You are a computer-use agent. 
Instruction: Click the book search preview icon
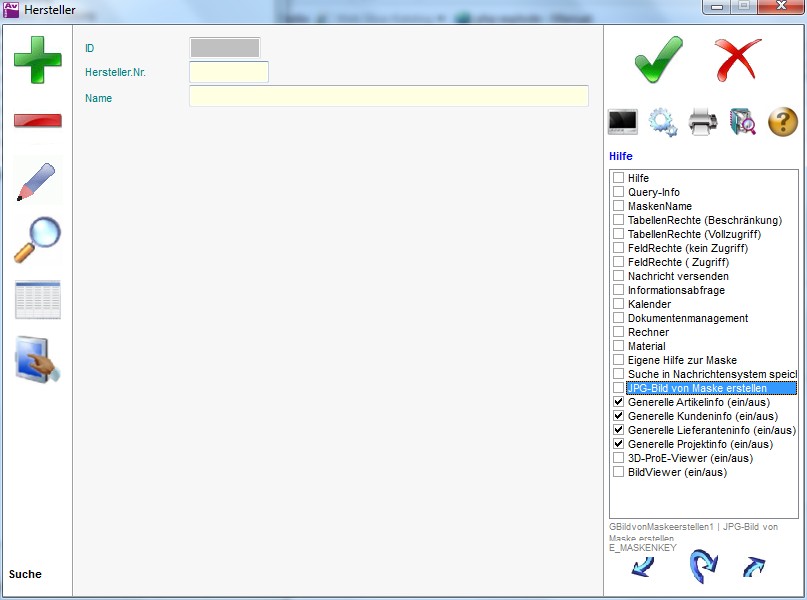tap(742, 122)
